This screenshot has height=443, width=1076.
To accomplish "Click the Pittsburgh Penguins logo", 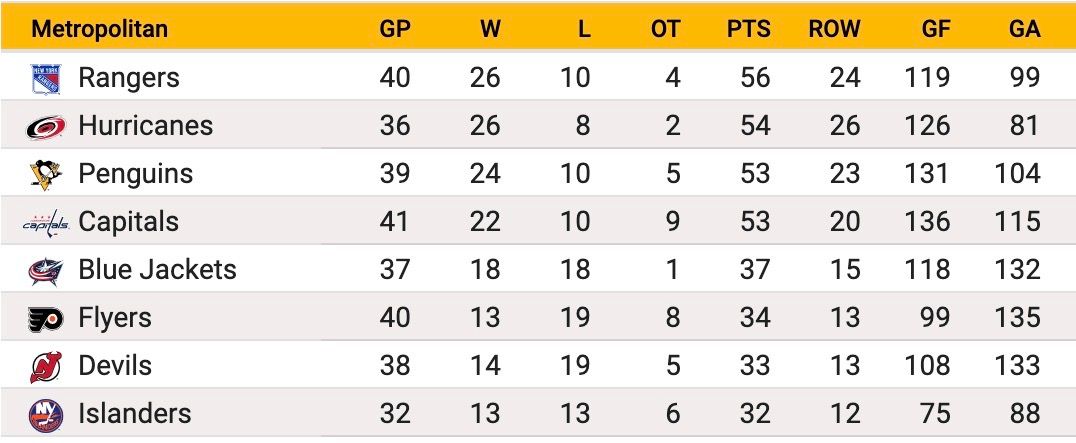I will pos(46,175).
